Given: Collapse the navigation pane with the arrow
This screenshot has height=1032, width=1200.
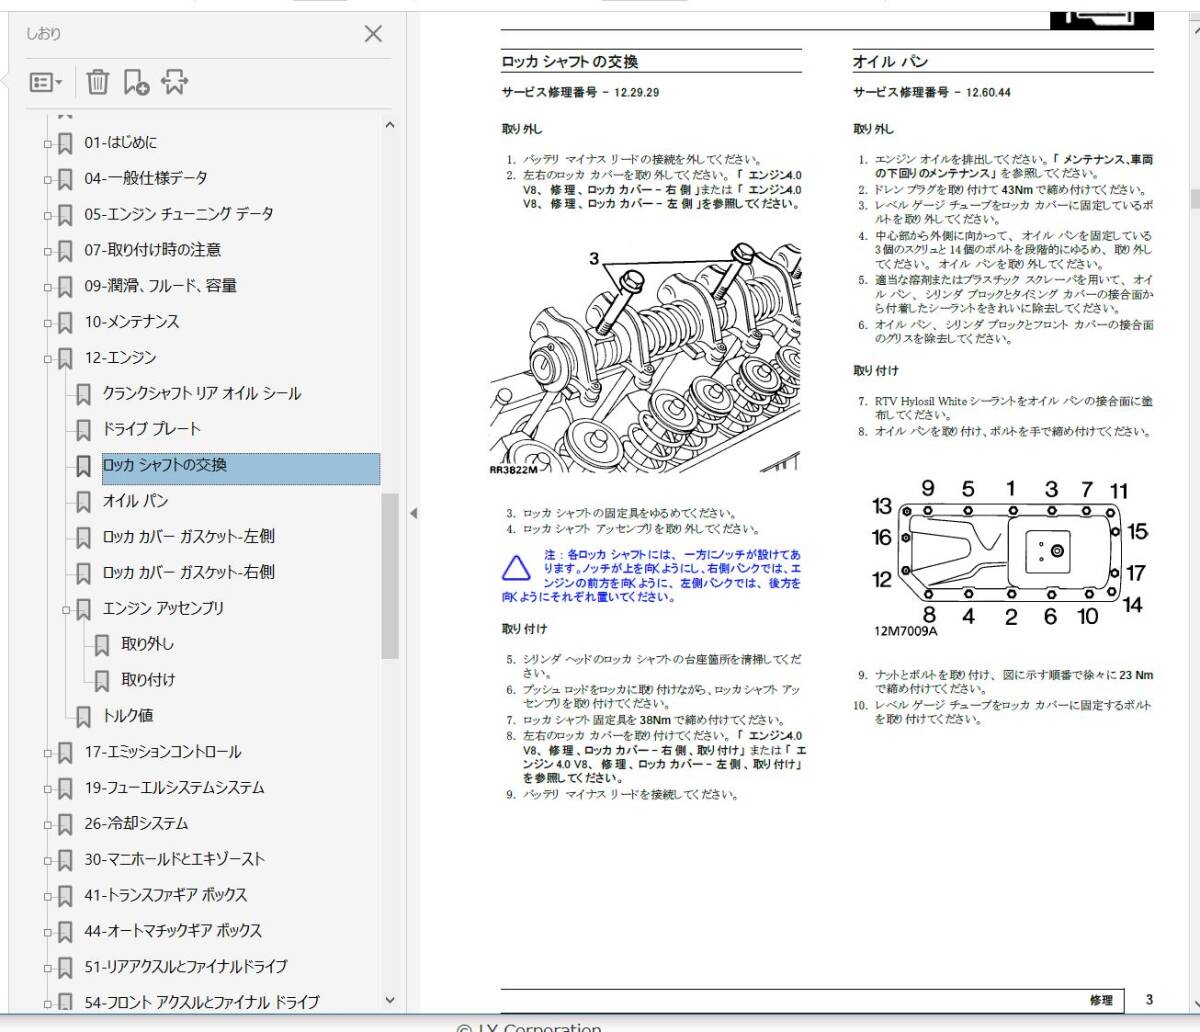Looking at the screenshot, I should pyautogui.click(x=413, y=514).
